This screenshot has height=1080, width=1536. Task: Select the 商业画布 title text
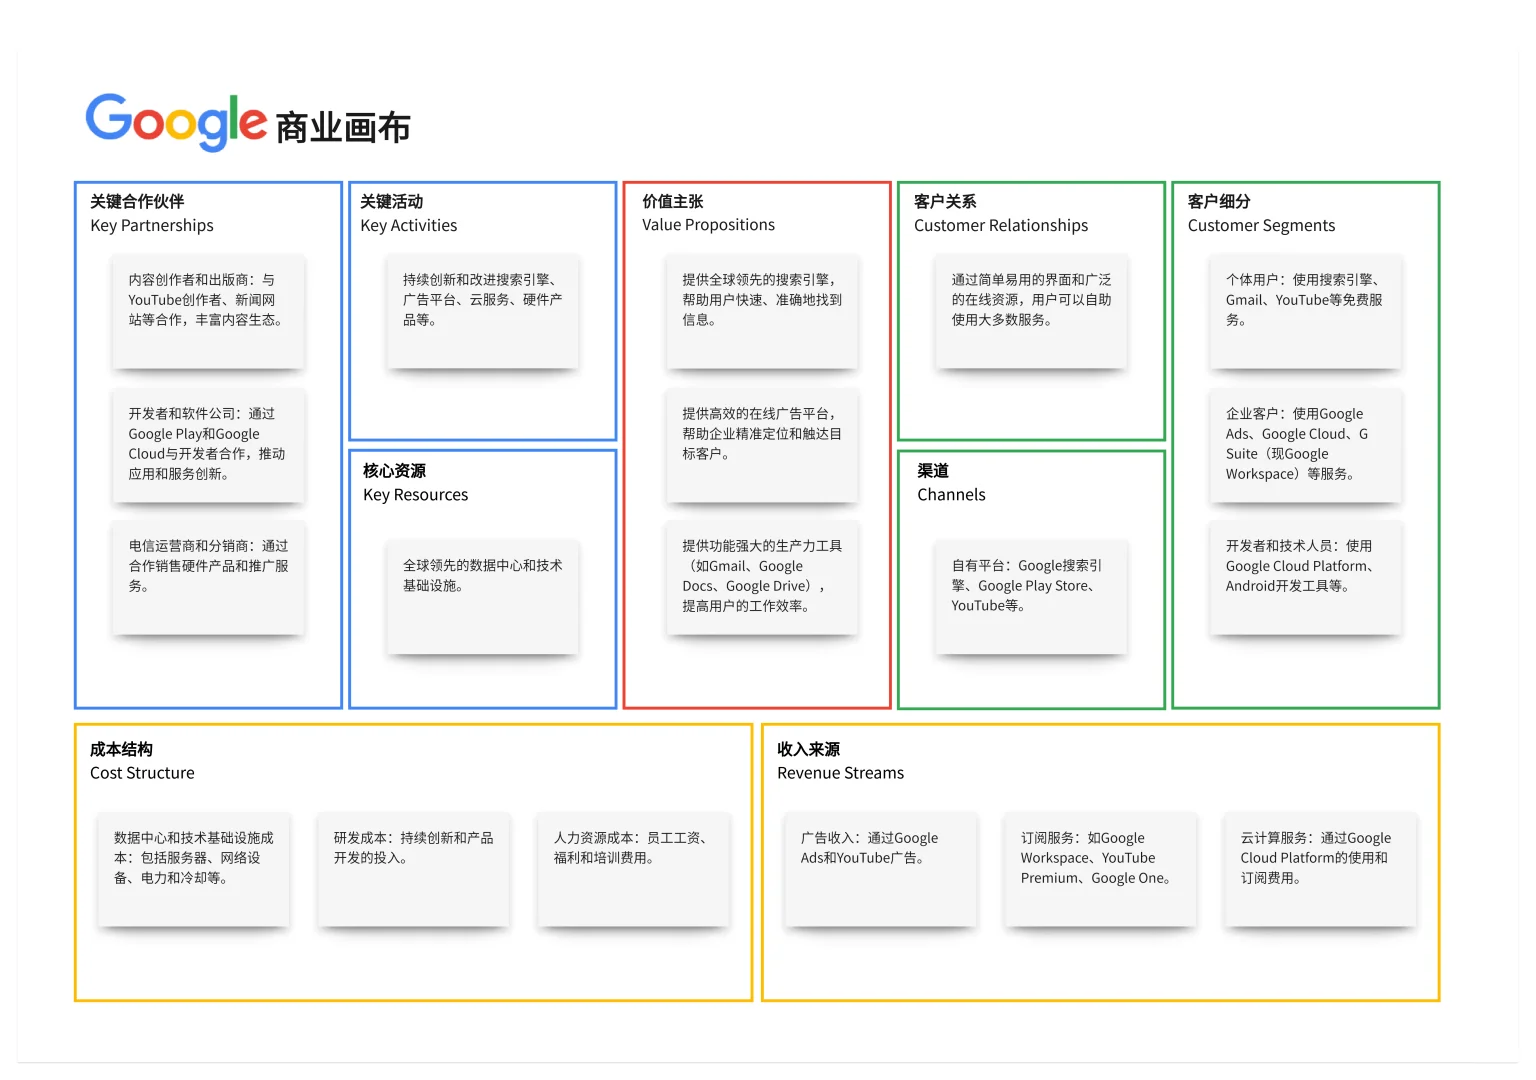343,128
